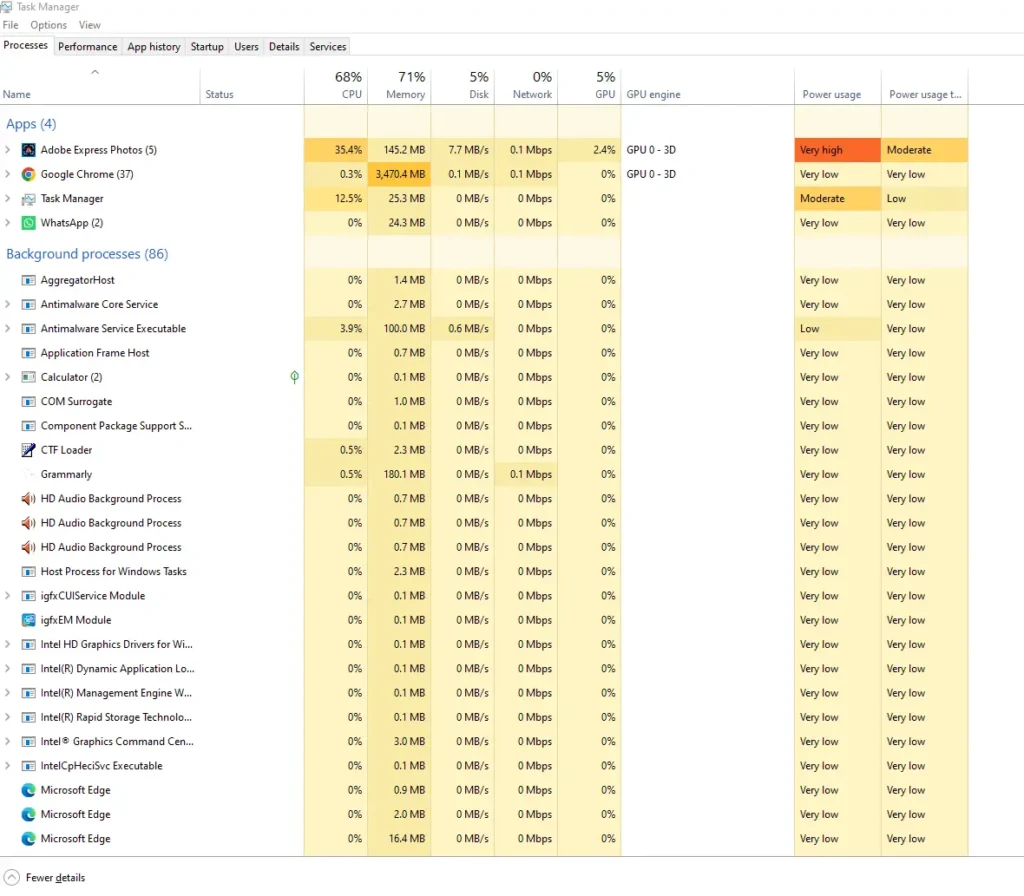Click the Task Manager title bar icon
Viewport: 1024px width, 896px height.
(6, 7)
